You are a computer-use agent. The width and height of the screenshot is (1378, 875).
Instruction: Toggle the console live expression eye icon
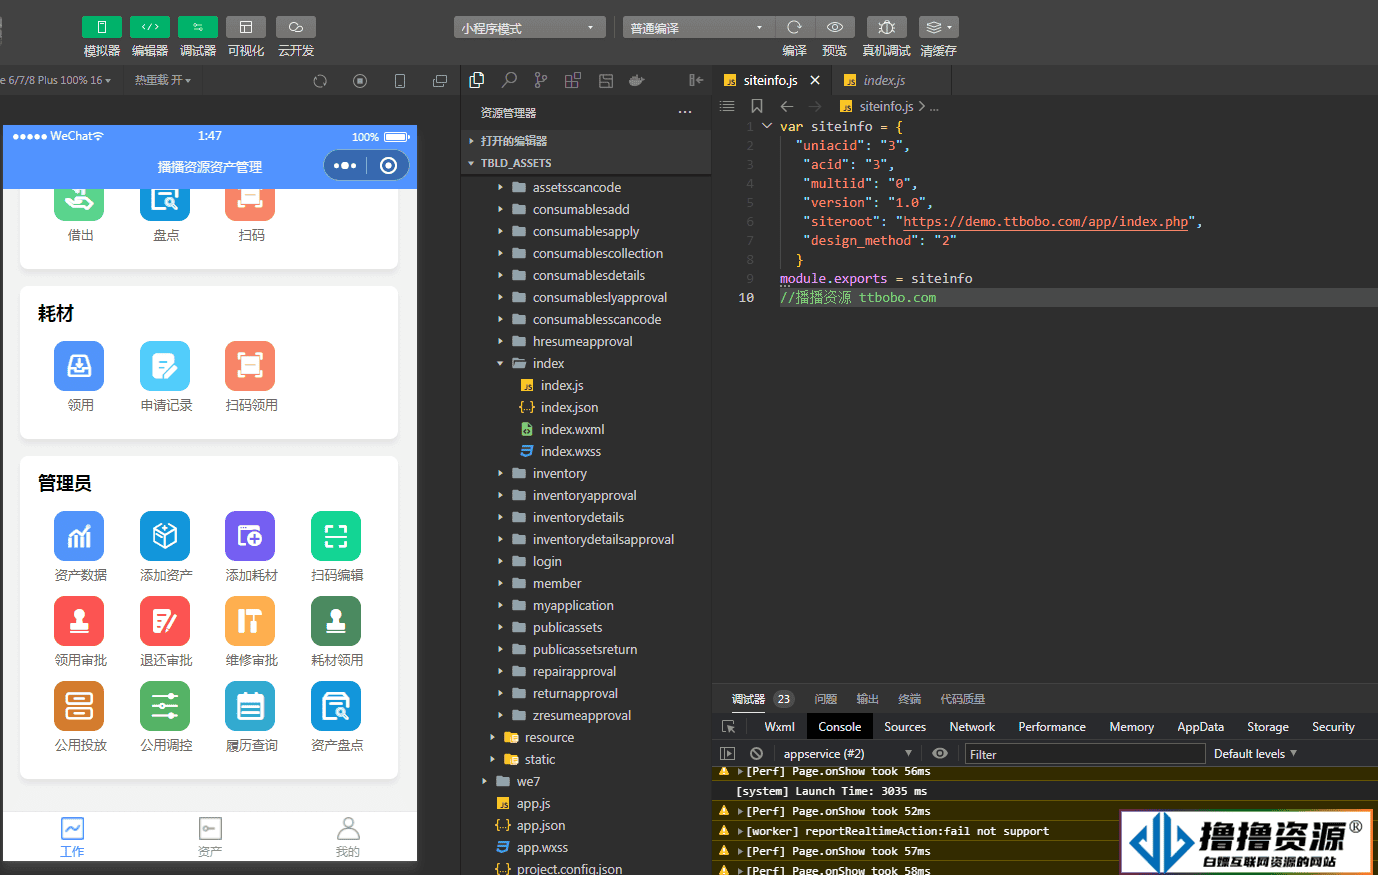[x=940, y=754]
